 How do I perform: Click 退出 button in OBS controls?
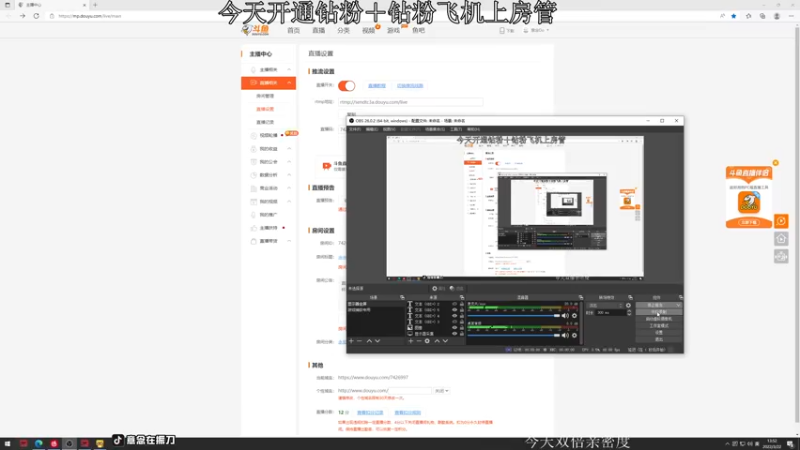(x=659, y=339)
